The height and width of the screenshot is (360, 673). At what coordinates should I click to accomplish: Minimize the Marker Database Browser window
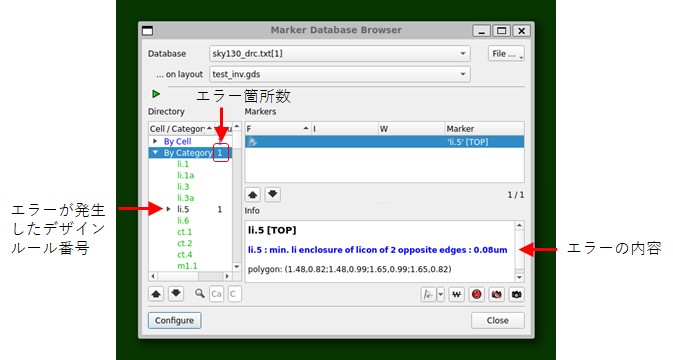[482, 31]
